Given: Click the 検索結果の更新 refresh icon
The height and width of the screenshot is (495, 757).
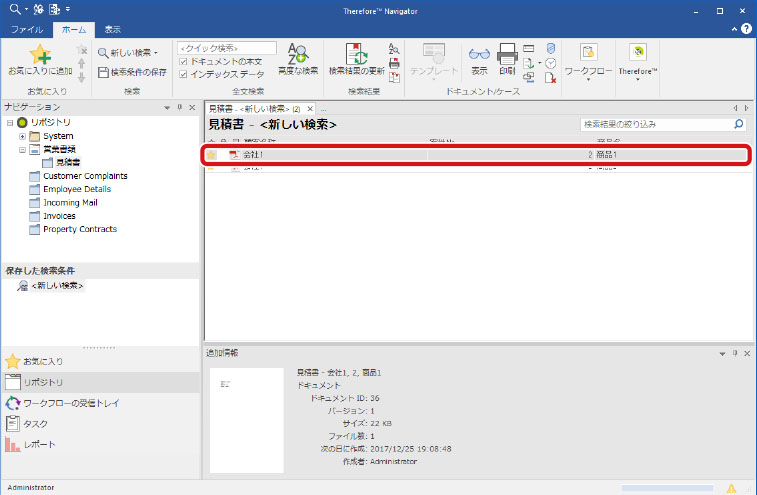Looking at the screenshot, I should click(356, 54).
